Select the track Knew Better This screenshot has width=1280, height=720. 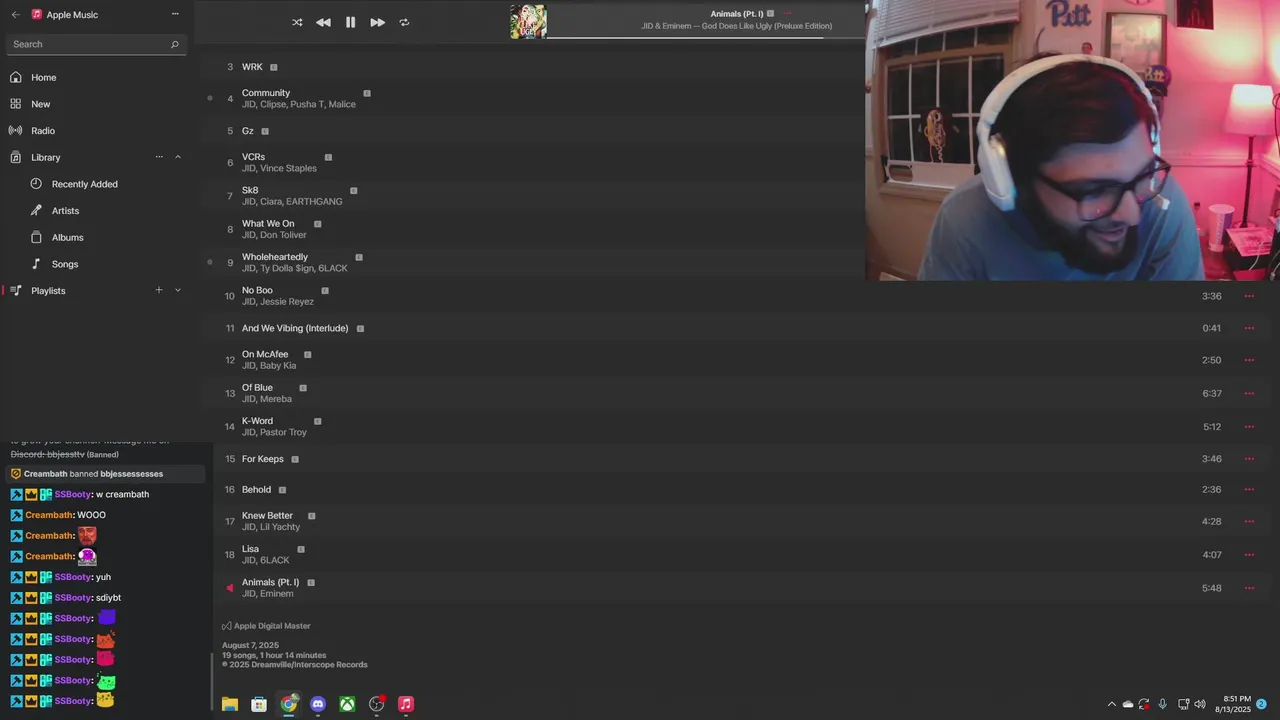pos(267,516)
